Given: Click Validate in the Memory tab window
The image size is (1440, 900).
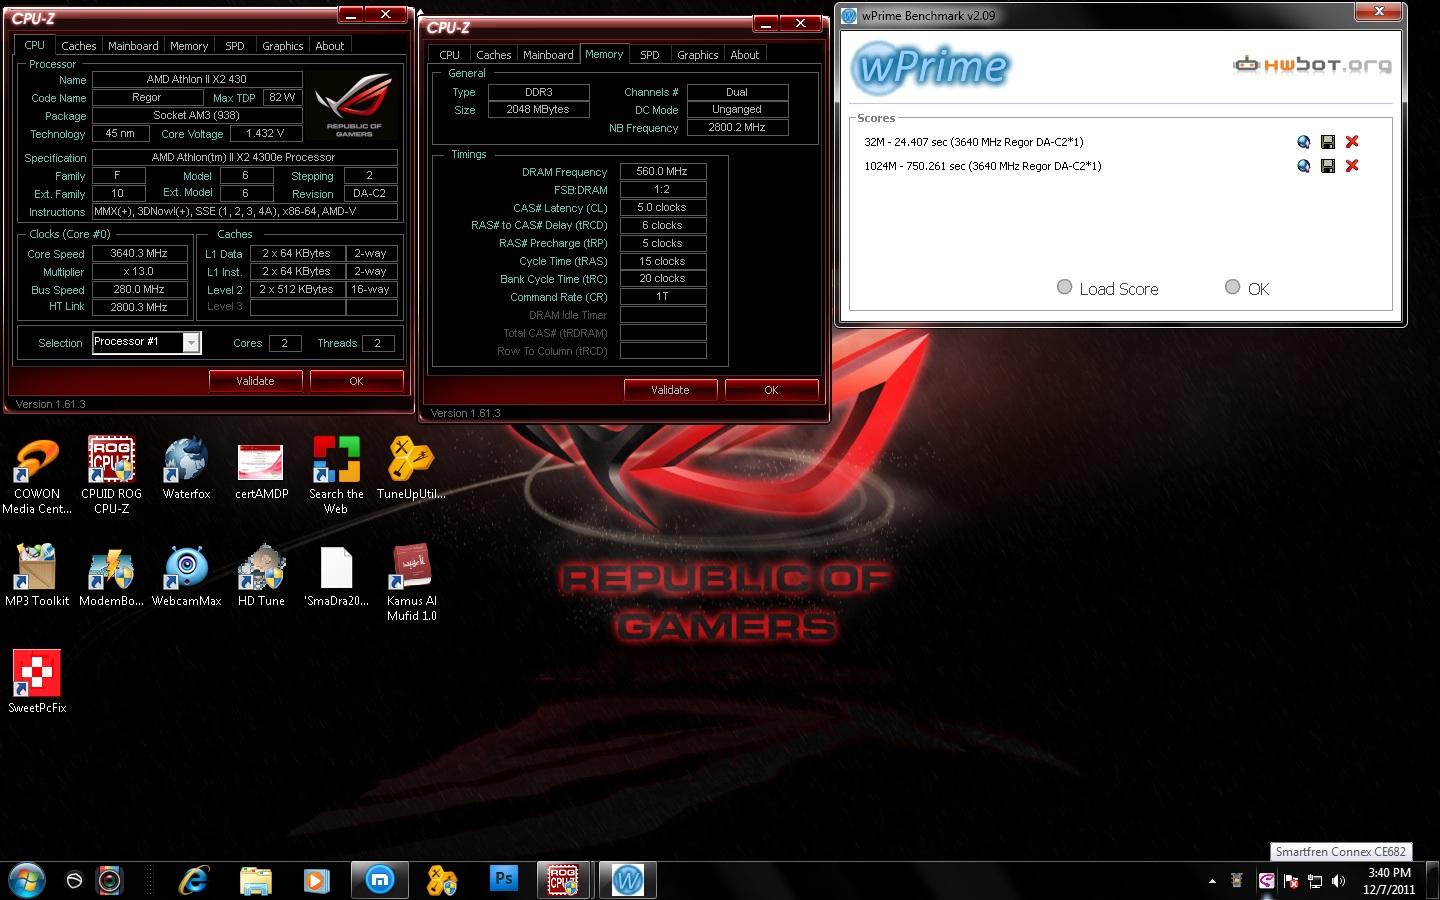Looking at the screenshot, I should [670, 390].
